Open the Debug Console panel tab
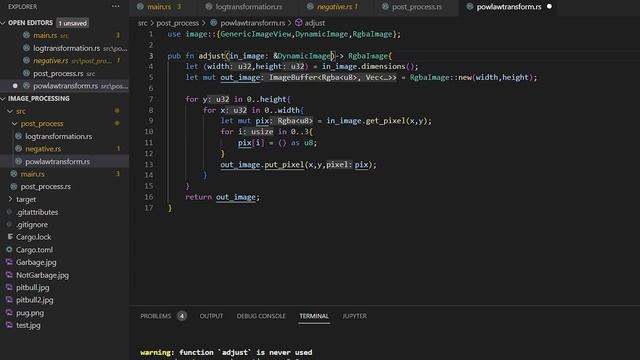The height and width of the screenshot is (360, 640). pos(261,316)
